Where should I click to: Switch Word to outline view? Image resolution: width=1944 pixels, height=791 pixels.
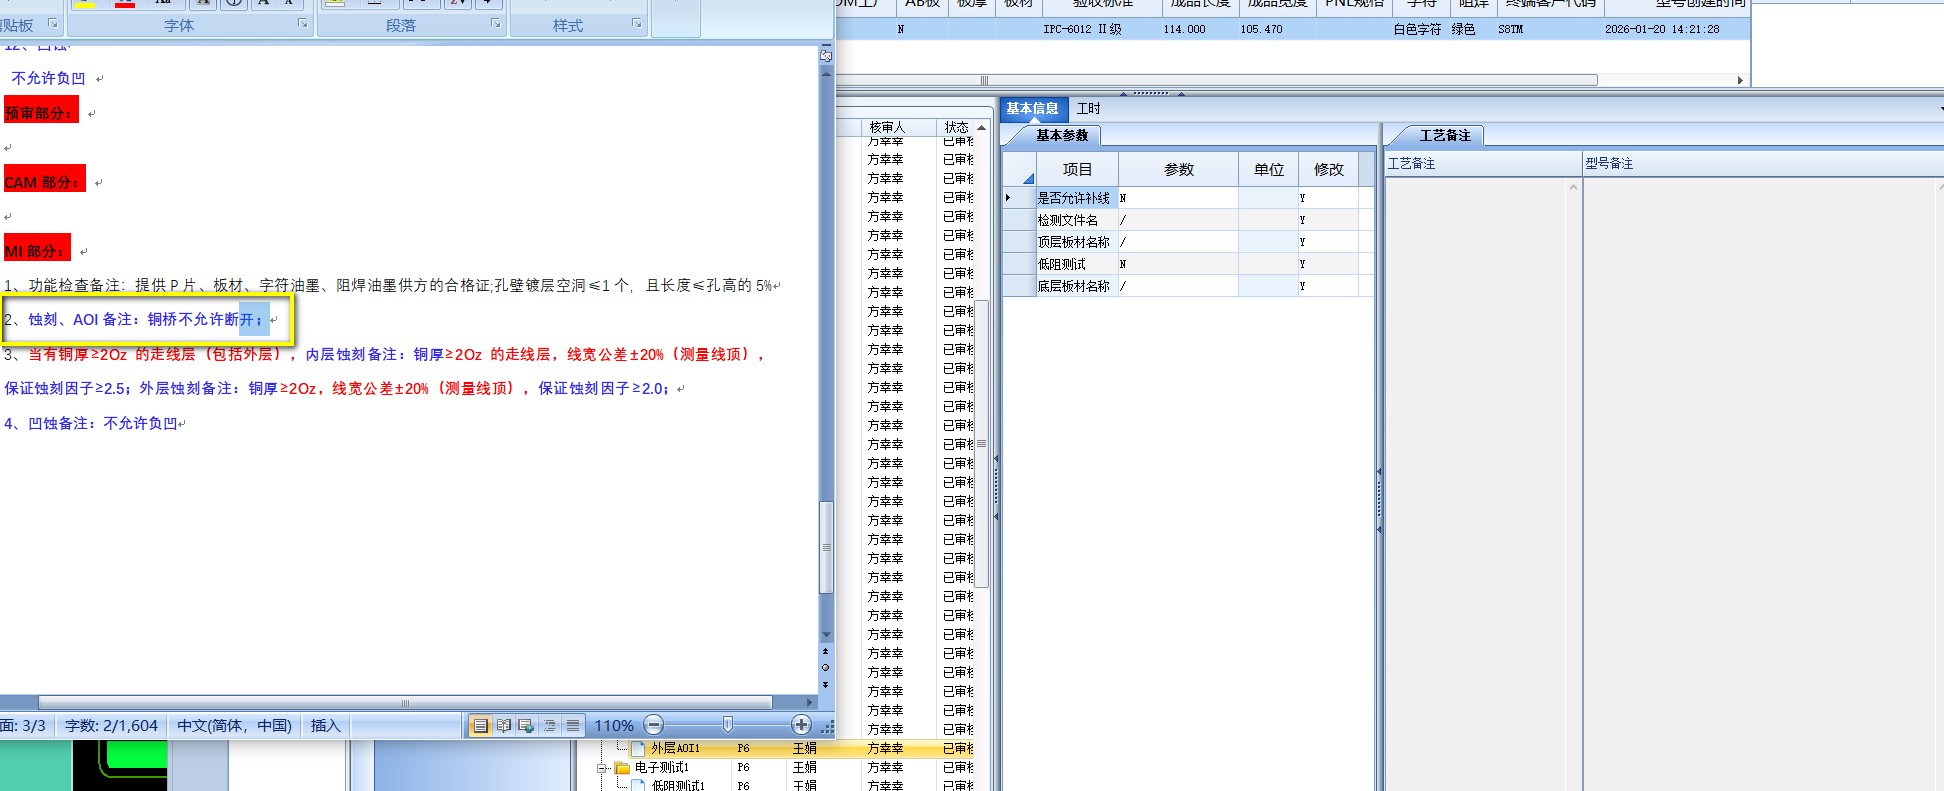pyautogui.click(x=549, y=726)
